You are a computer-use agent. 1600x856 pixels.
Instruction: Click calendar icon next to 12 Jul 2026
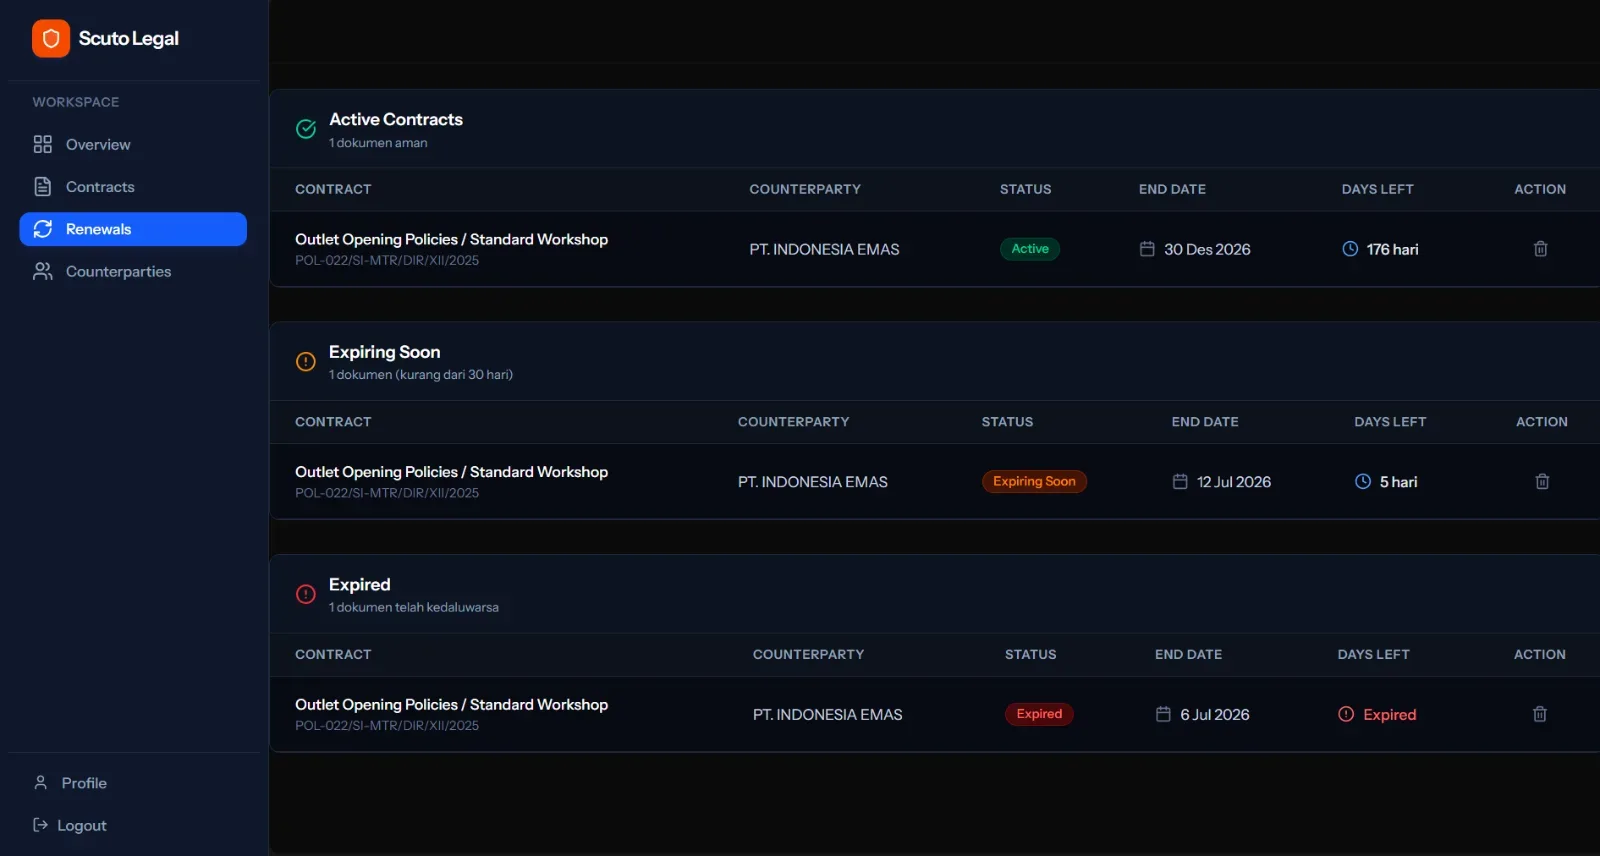point(1180,482)
